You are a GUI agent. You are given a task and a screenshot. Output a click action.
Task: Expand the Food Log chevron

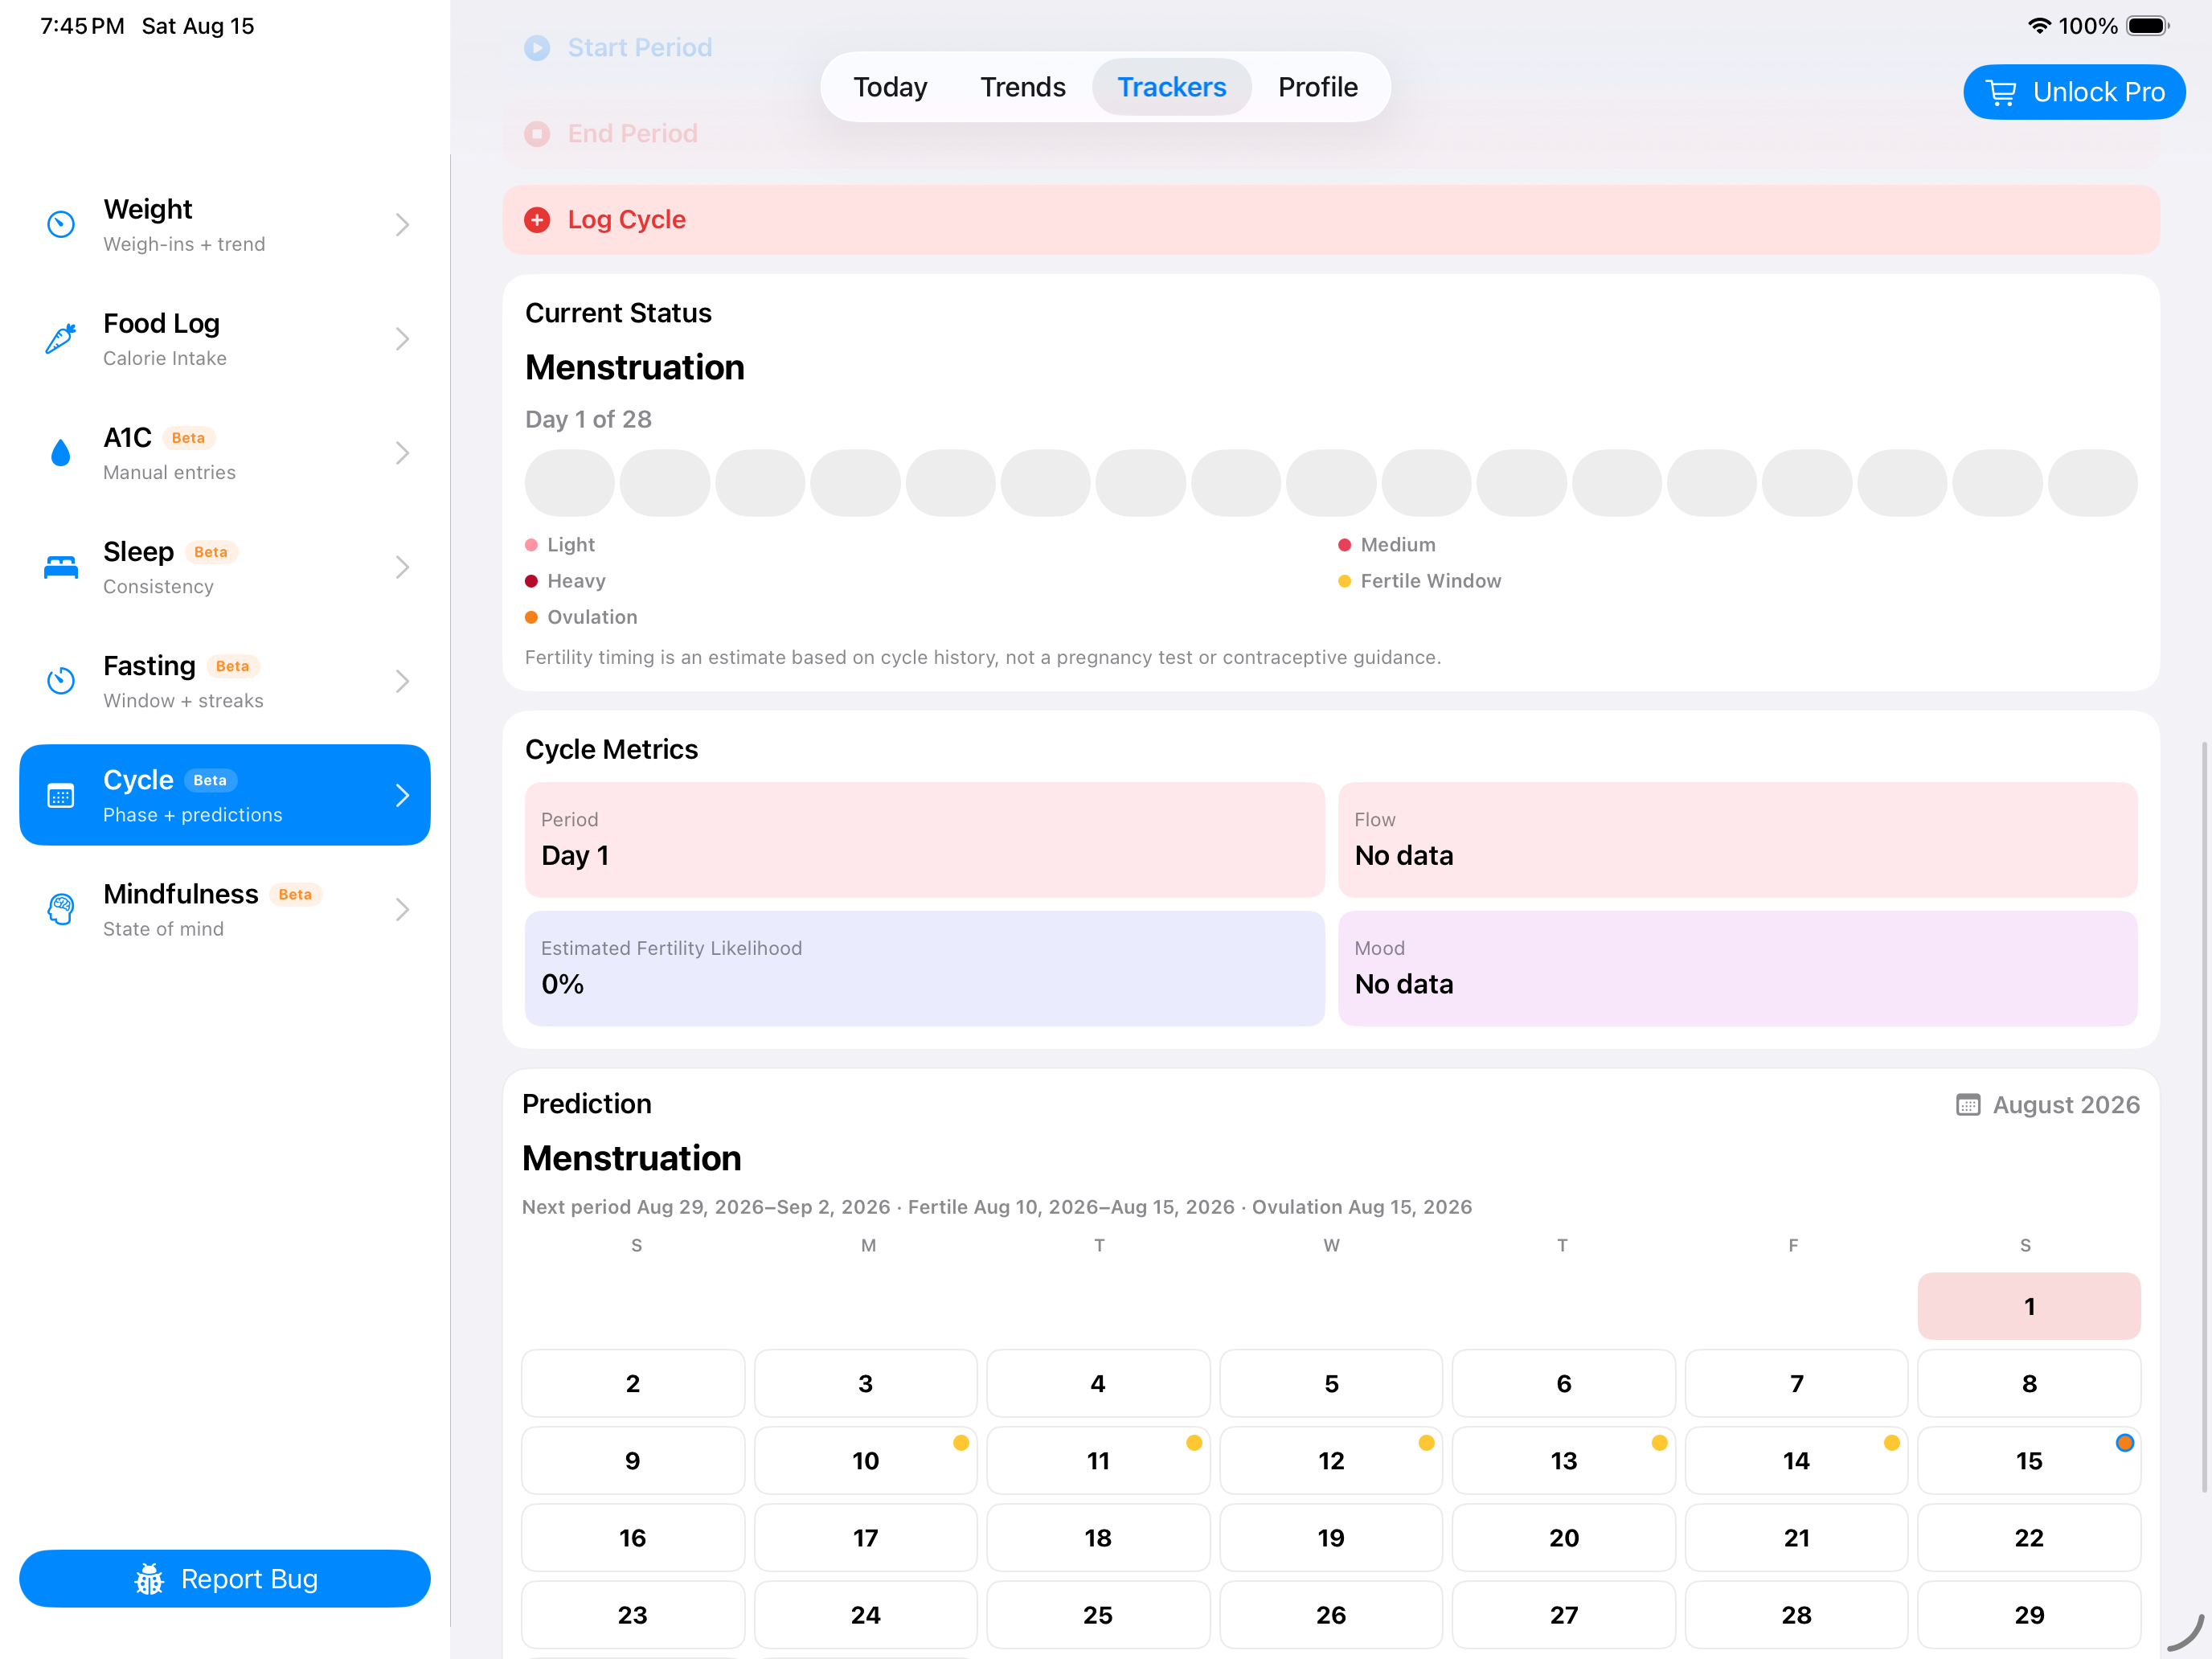(x=402, y=338)
